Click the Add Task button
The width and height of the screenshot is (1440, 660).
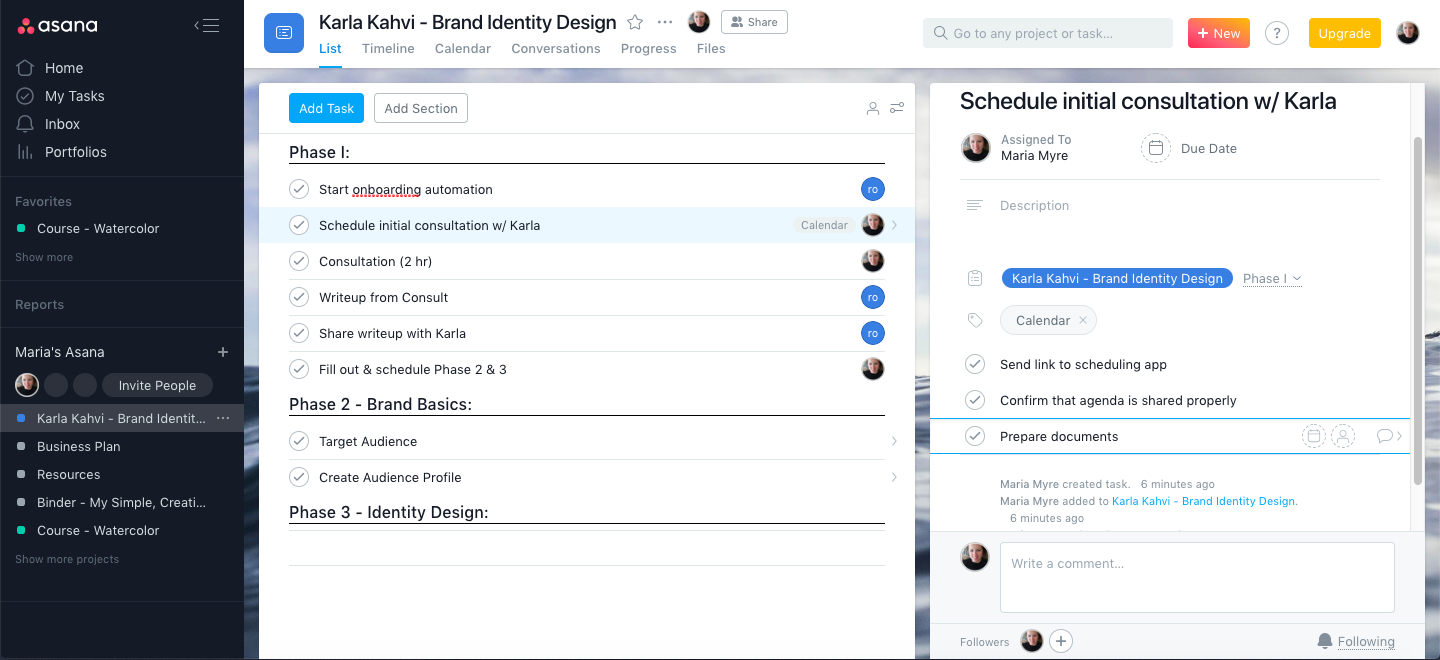pos(326,108)
